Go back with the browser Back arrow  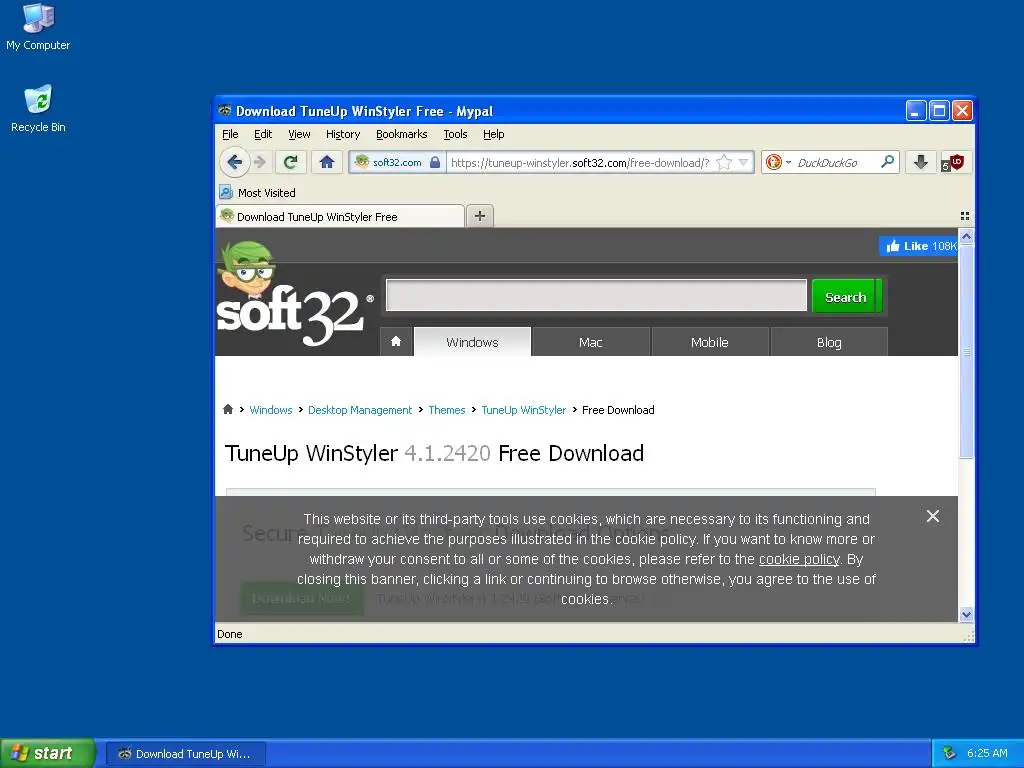coord(234,162)
